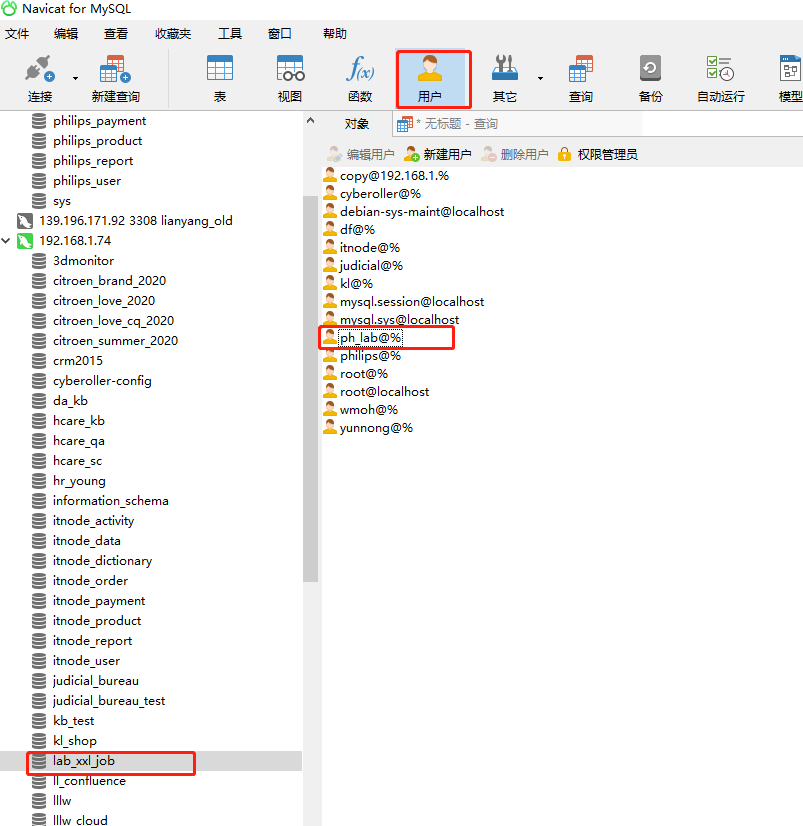Click the highlighted 用户 (Users) icon

click(433, 77)
